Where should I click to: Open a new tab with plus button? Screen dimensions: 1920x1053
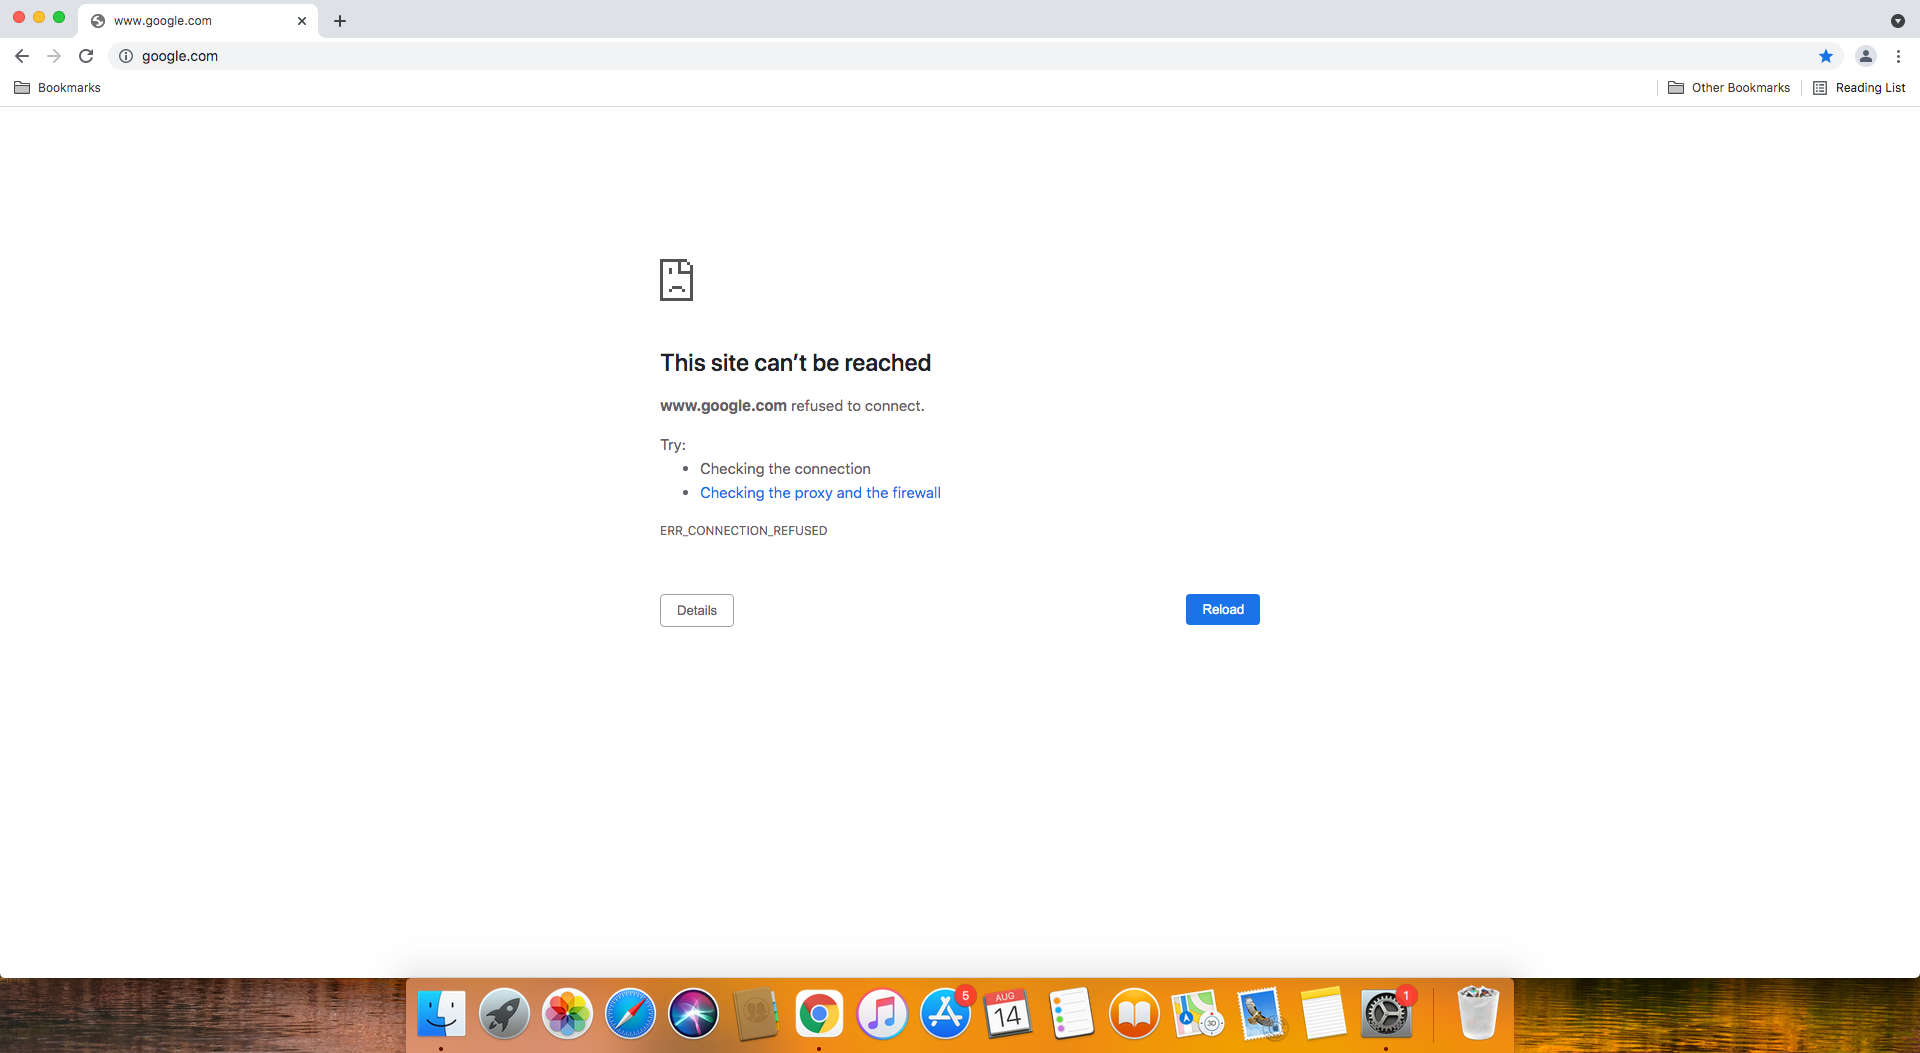click(340, 21)
